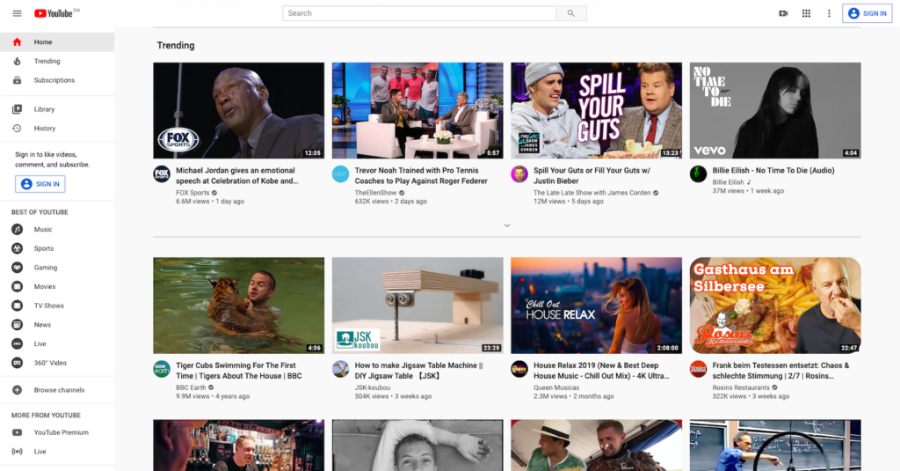
Task: Play the Tiger Cubs Swimming thumbnail
Action: [239, 305]
